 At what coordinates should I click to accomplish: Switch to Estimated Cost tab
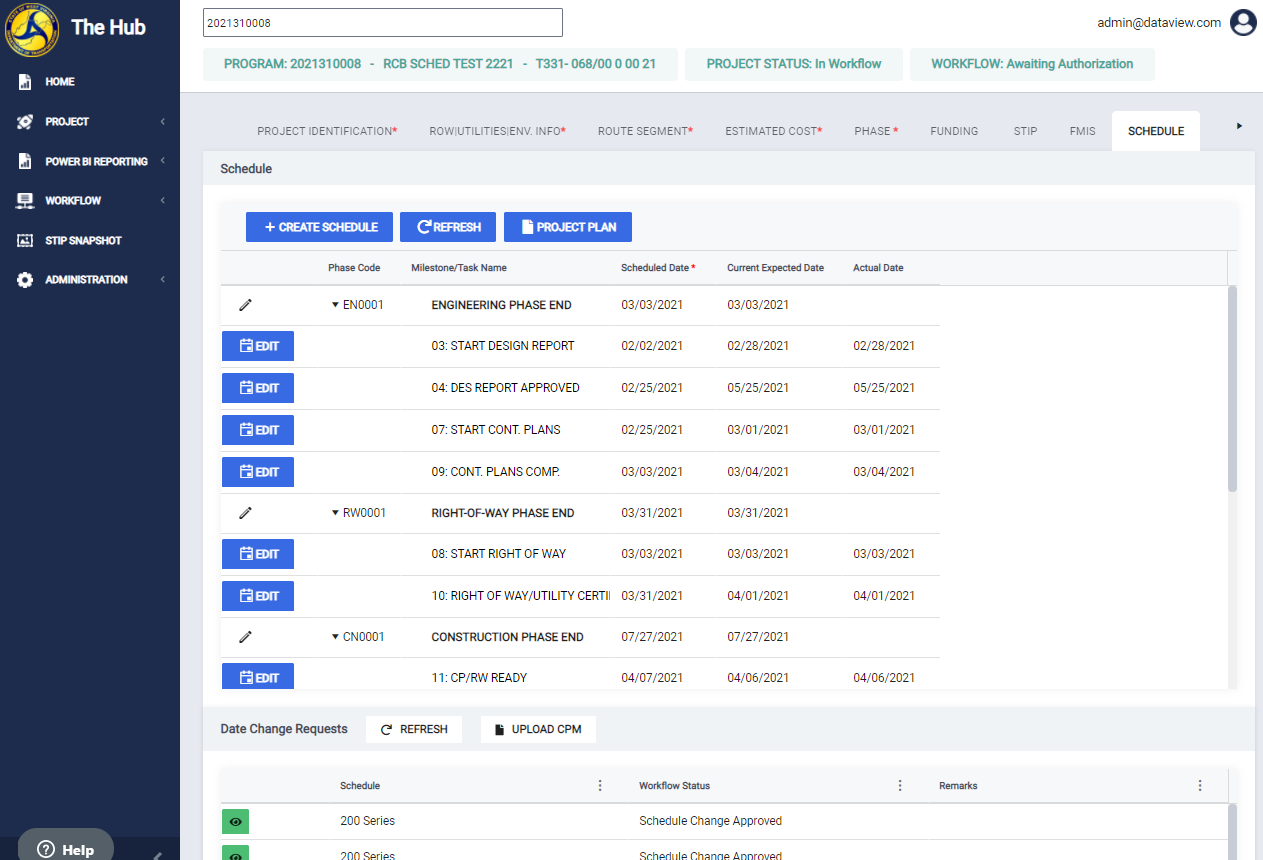[x=774, y=131]
